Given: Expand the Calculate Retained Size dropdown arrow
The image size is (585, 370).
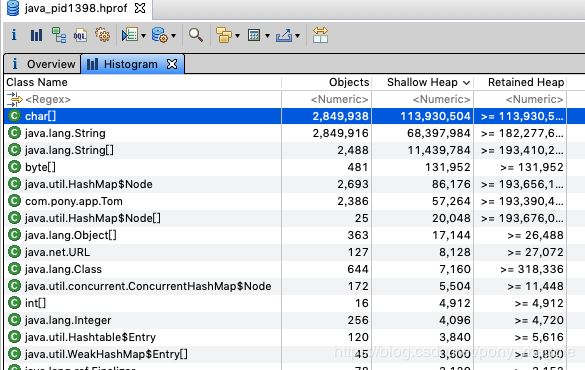Looking at the screenshot, I should coord(267,36).
